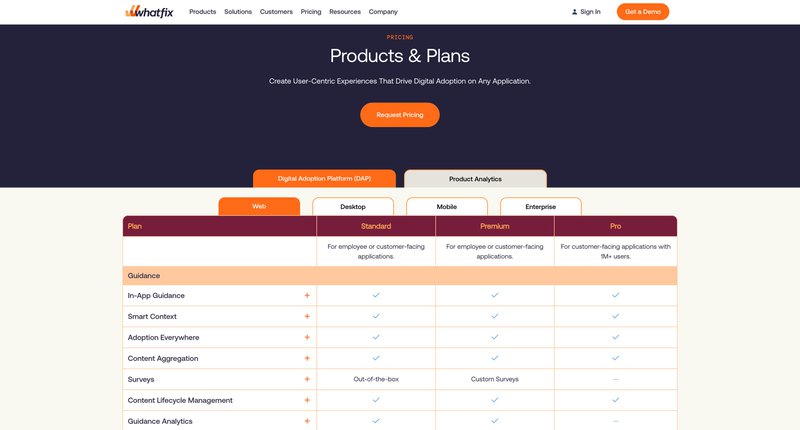Expand the Smart Context row plus icon
800x430 pixels.
pos(307,316)
